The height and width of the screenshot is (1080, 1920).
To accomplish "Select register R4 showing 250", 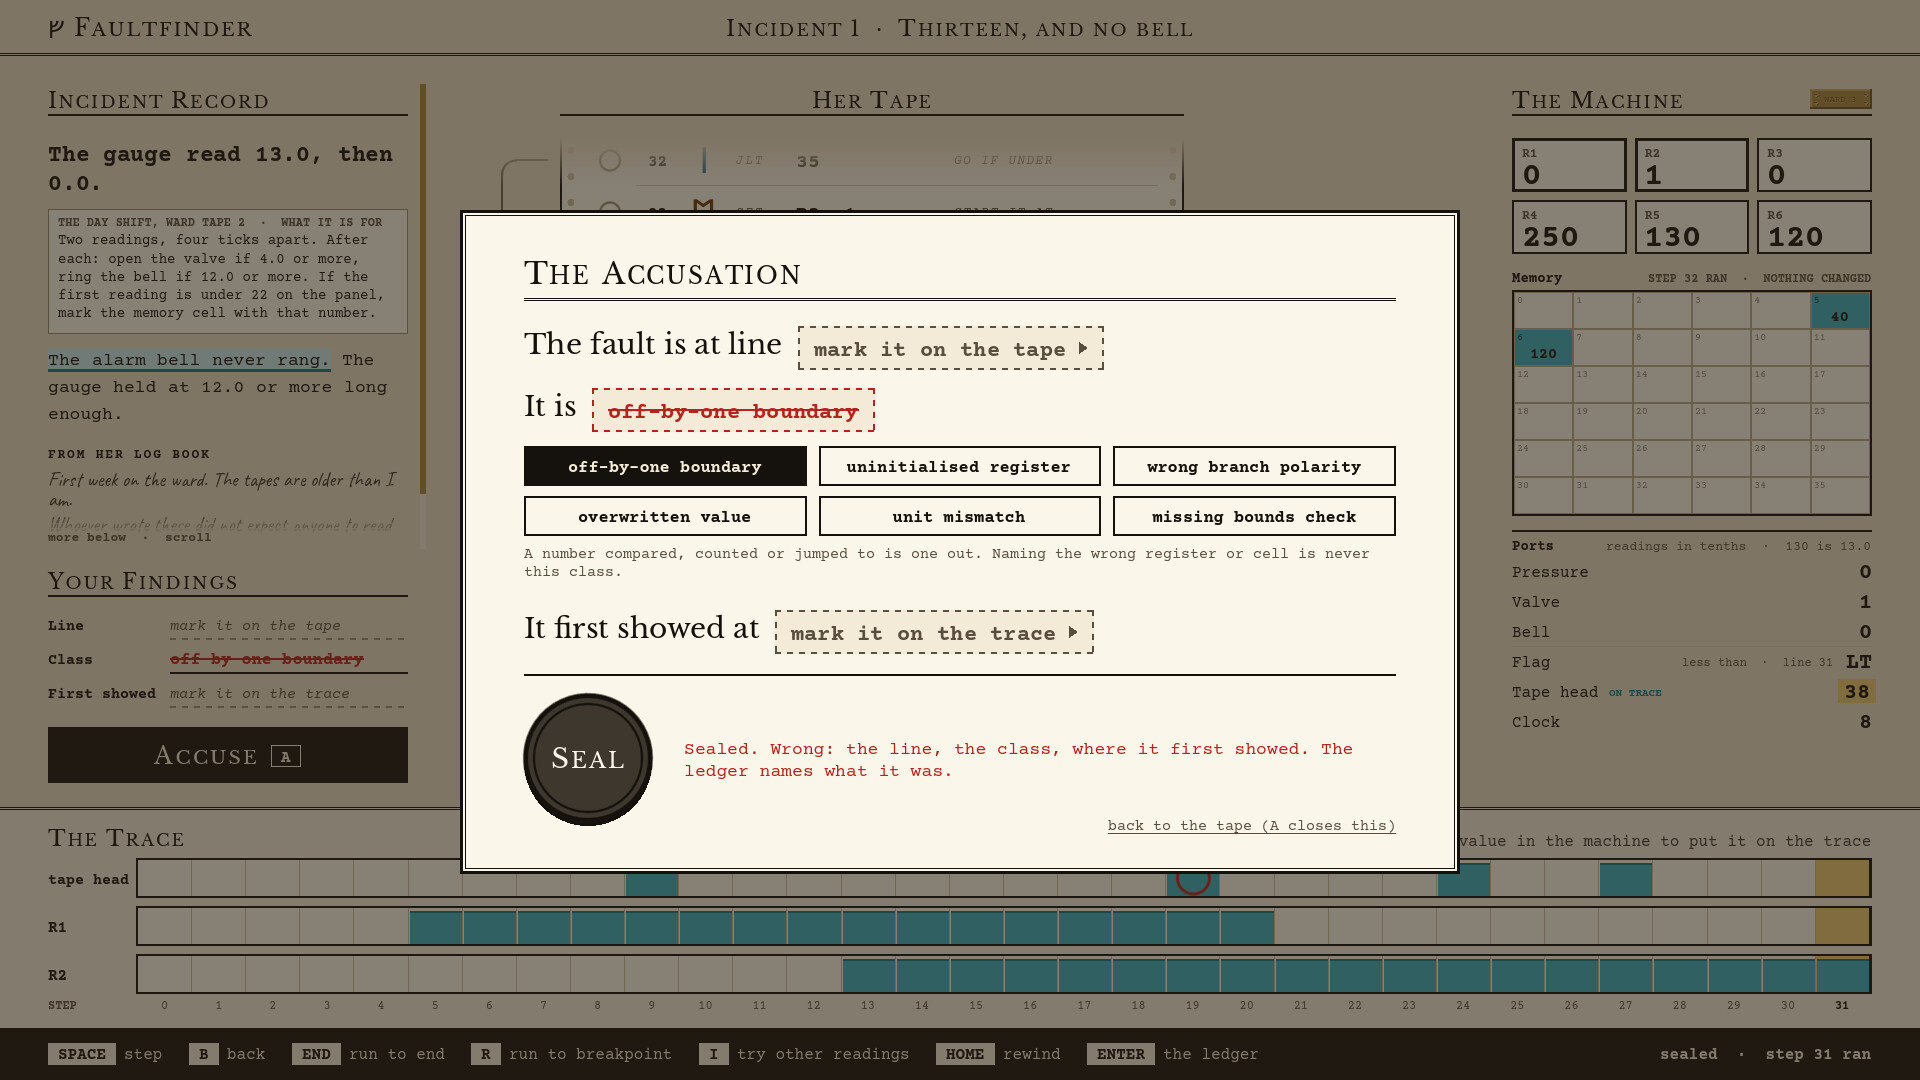I will tap(1569, 227).
